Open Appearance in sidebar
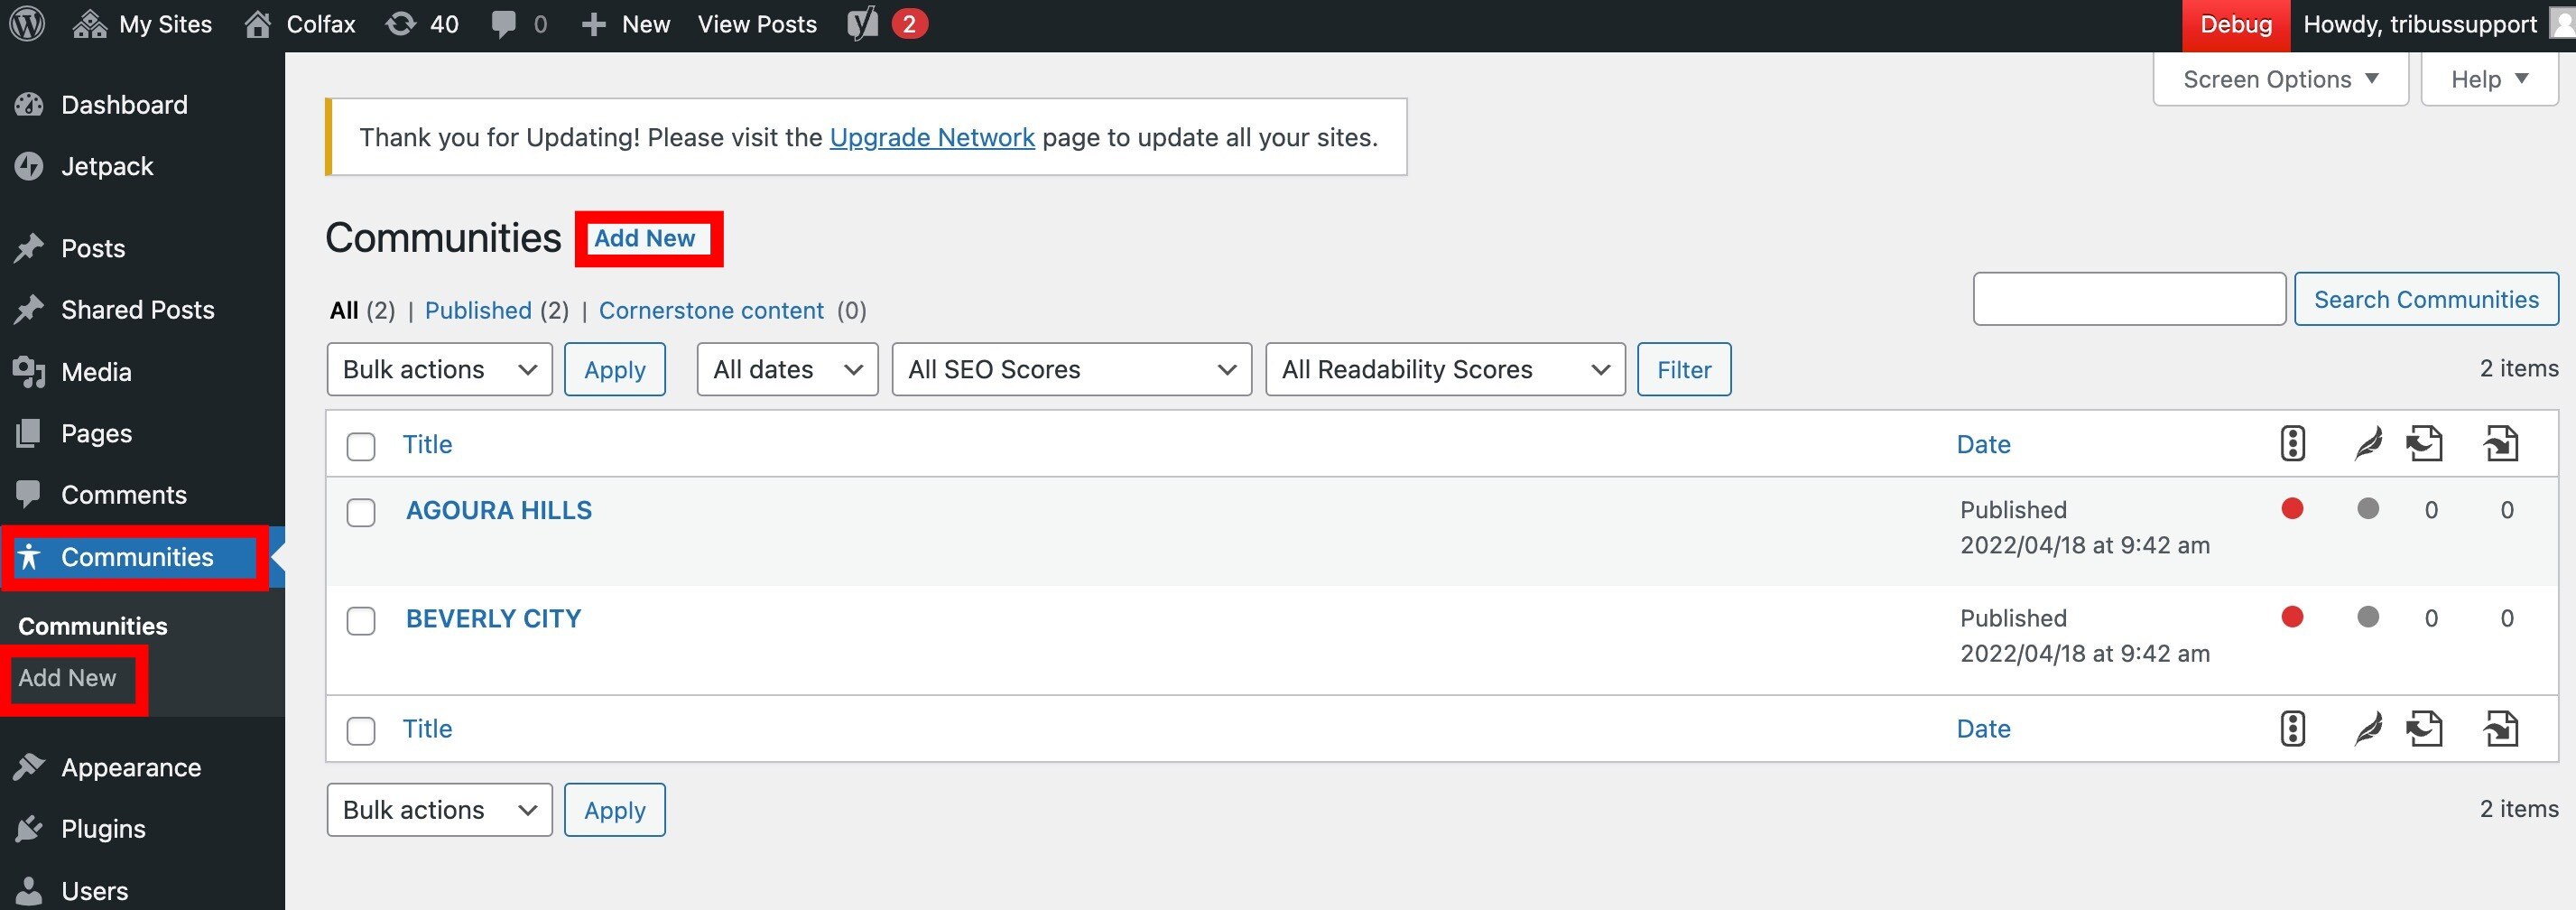This screenshot has width=2576, height=910. 131,767
